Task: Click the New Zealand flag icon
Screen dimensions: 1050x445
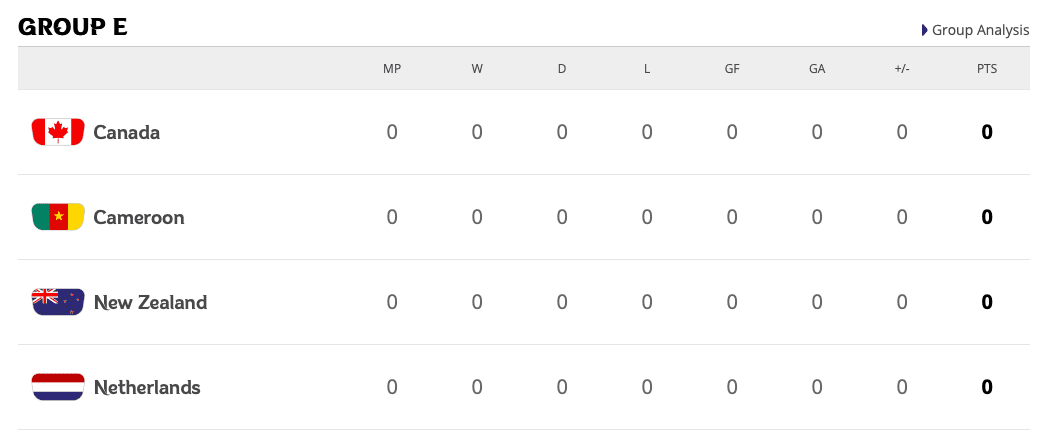Action: [58, 302]
